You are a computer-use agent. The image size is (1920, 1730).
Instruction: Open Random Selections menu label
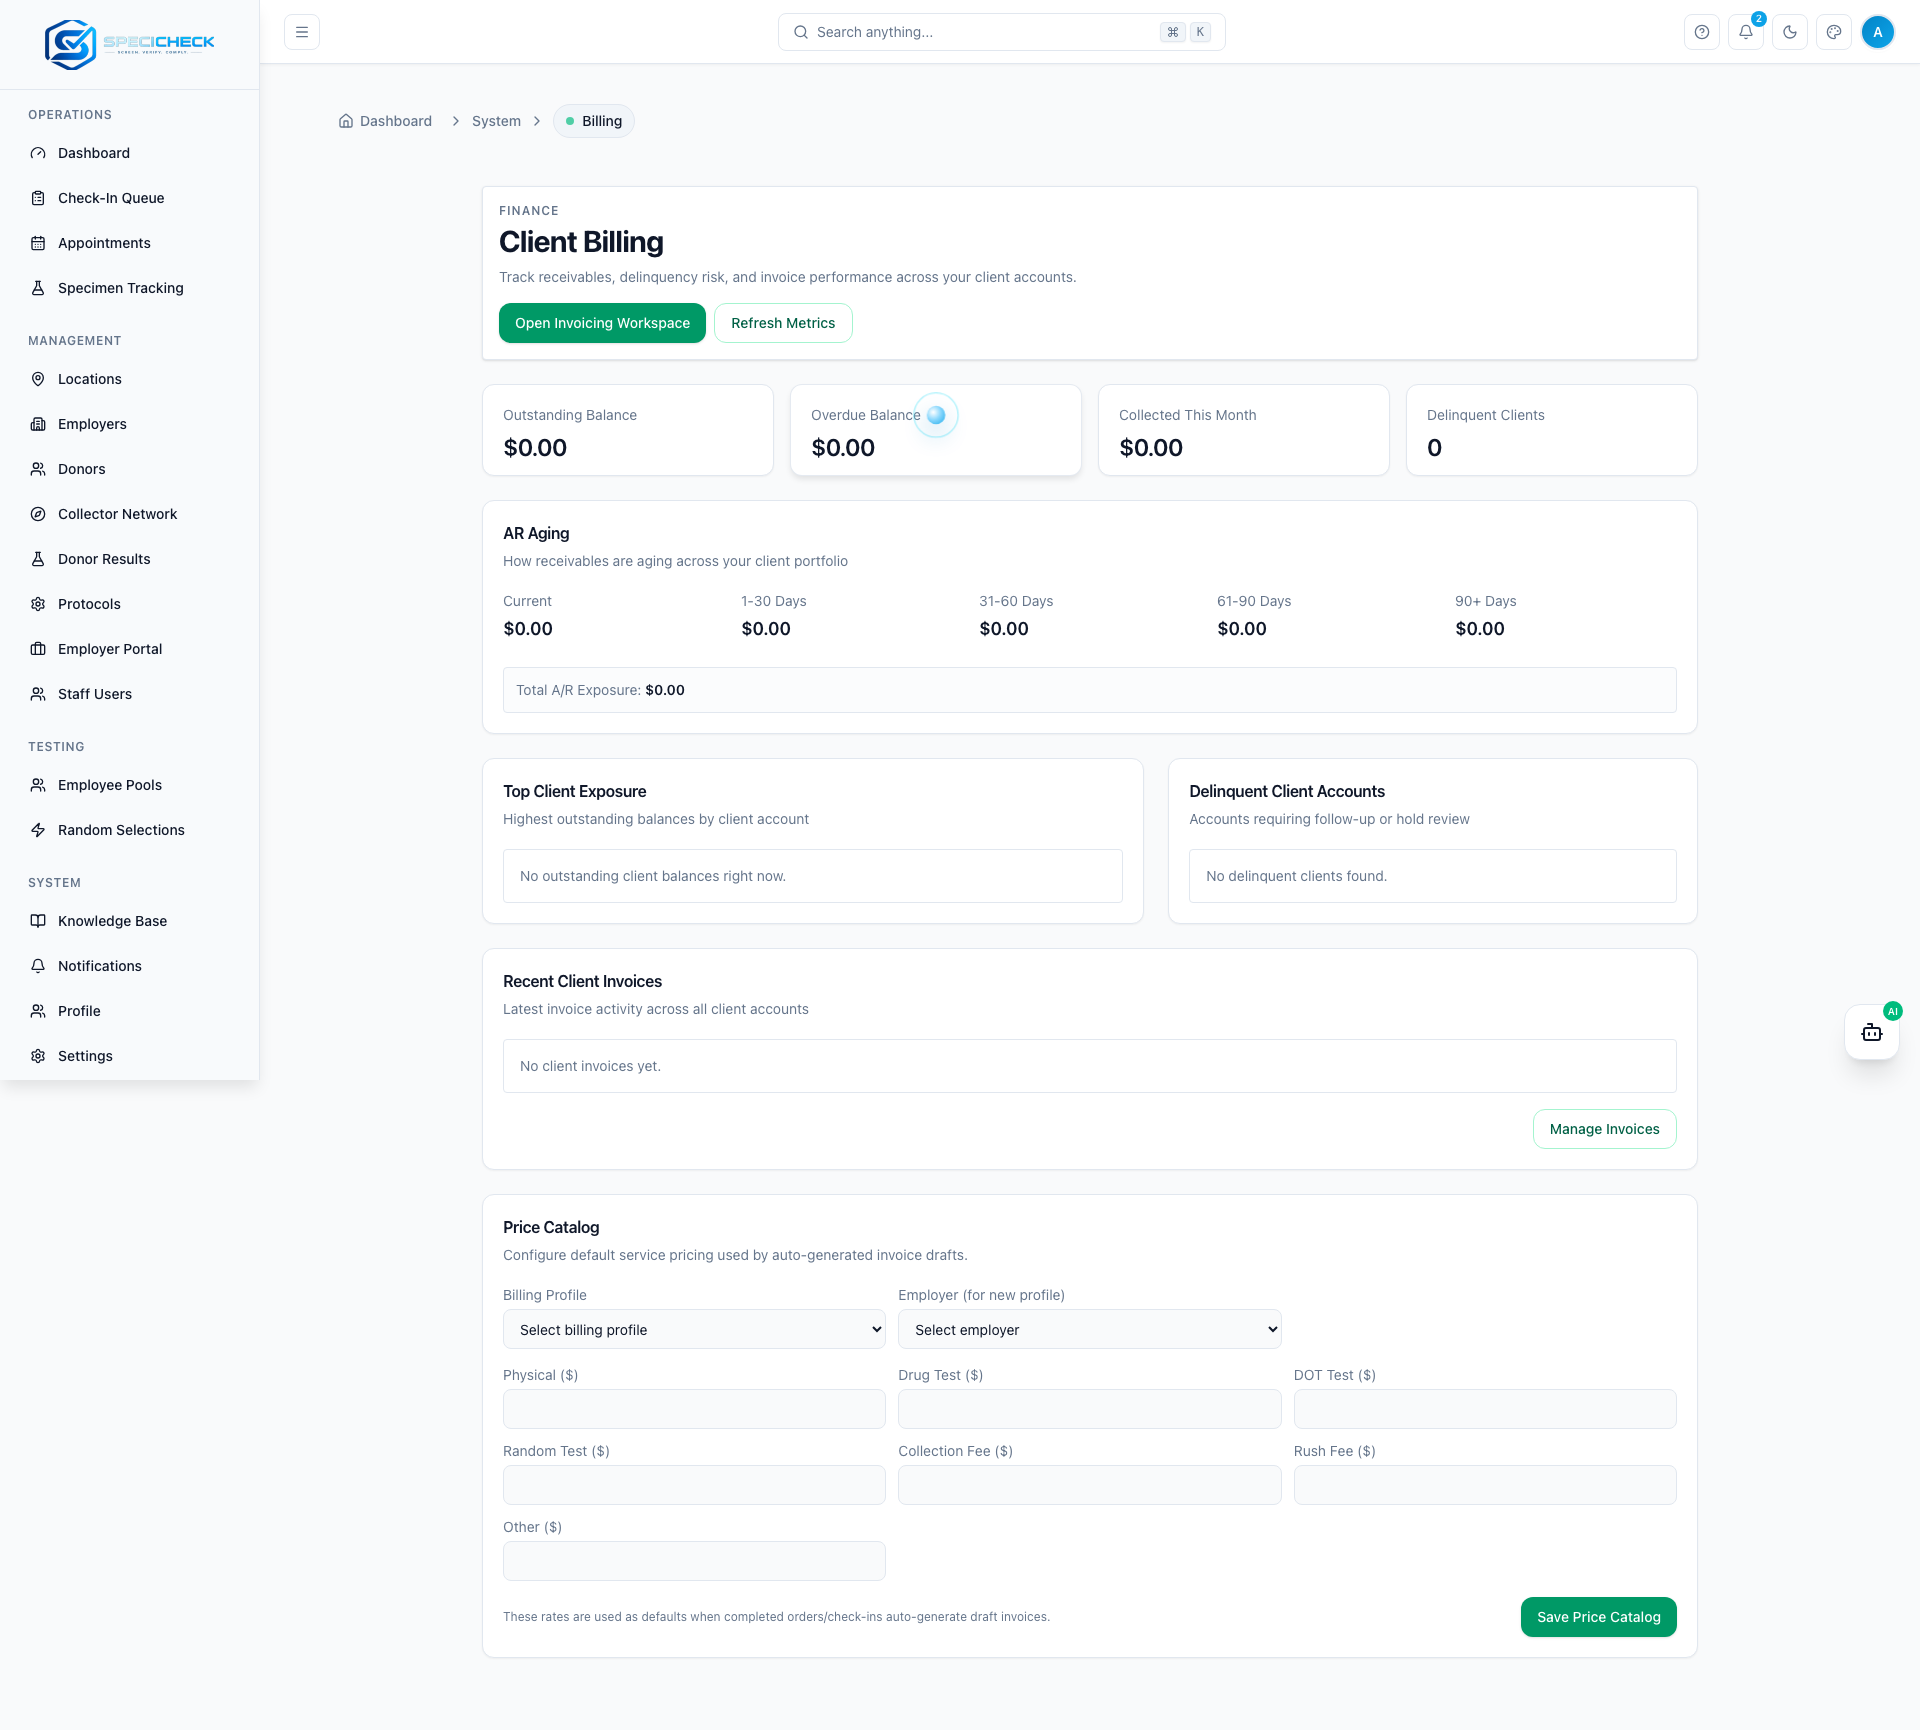pos(121,830)
